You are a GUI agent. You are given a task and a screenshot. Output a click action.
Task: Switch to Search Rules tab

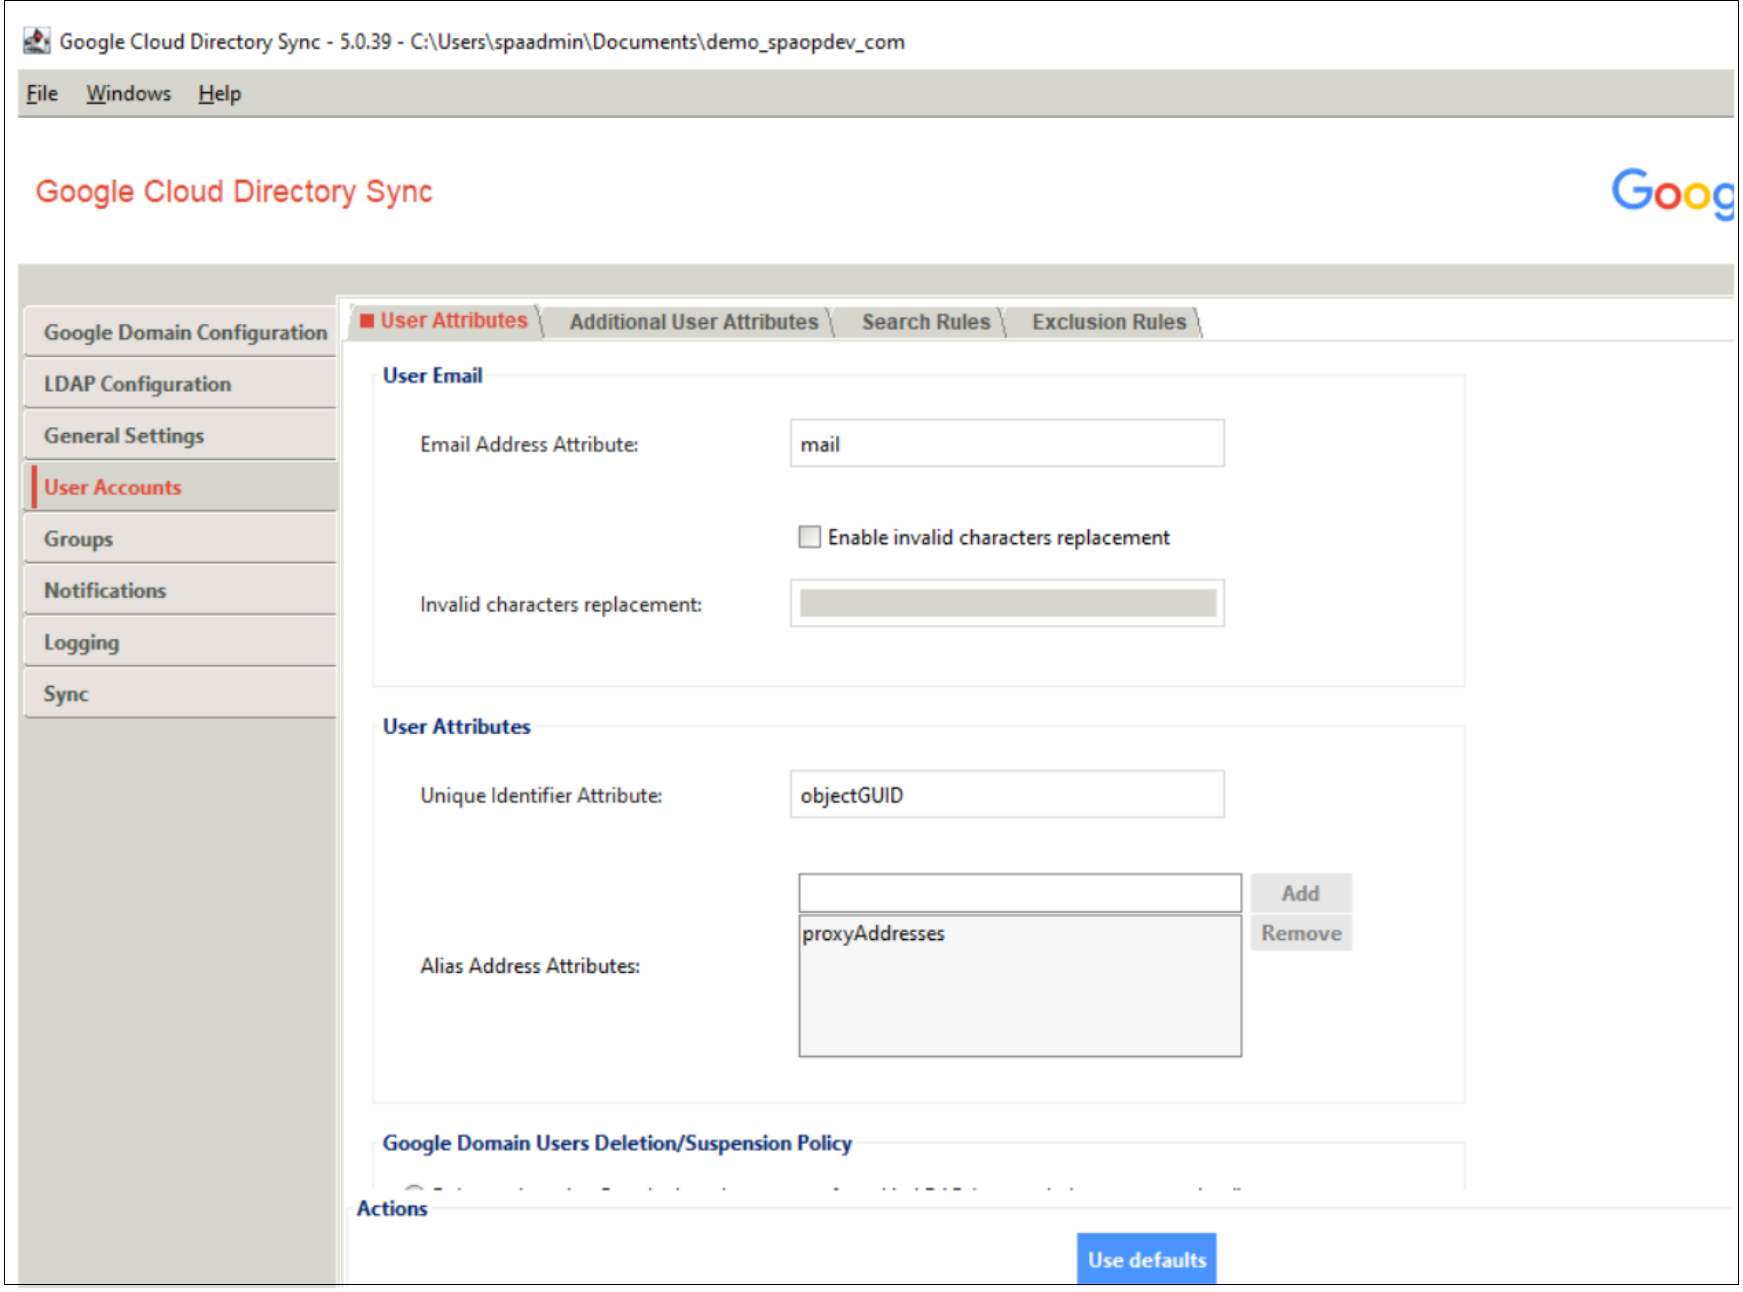[925, 322]
